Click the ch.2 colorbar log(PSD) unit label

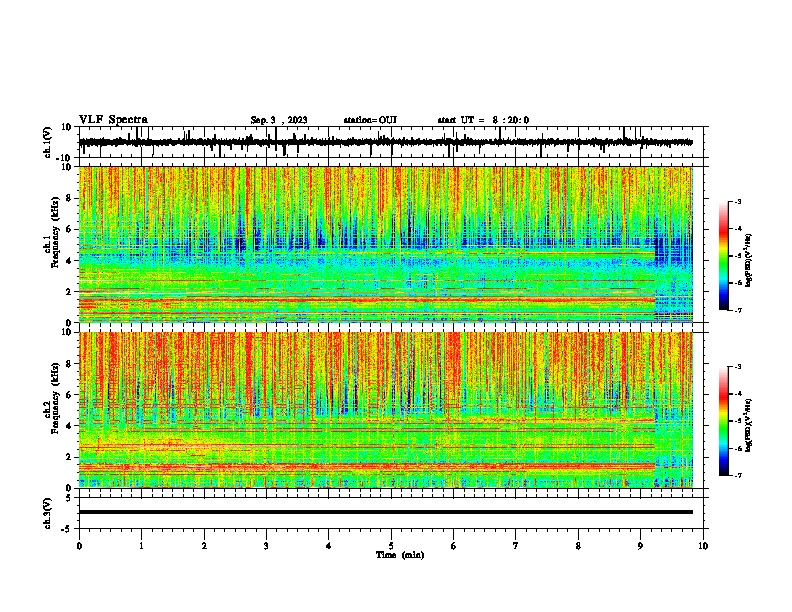click(748, 425)
